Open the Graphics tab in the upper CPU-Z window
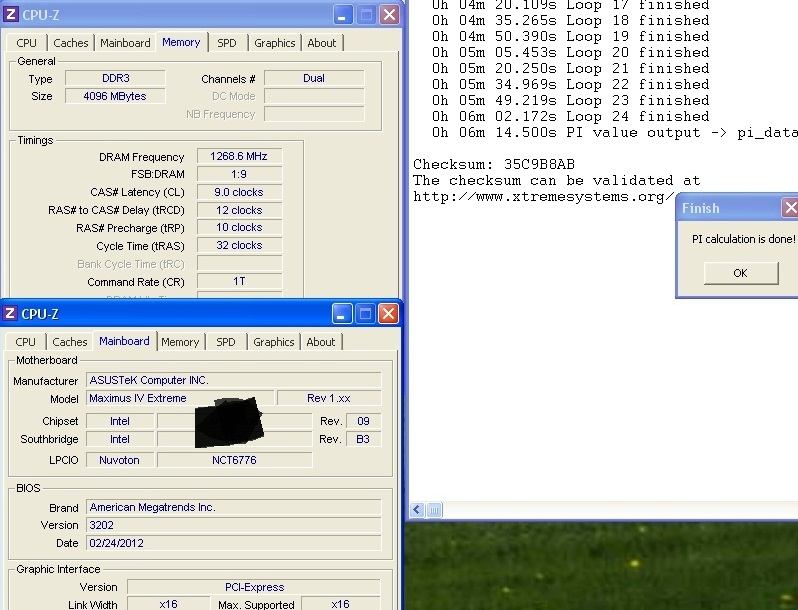Viewport: 798px width, 610px height. click(275, 43)
